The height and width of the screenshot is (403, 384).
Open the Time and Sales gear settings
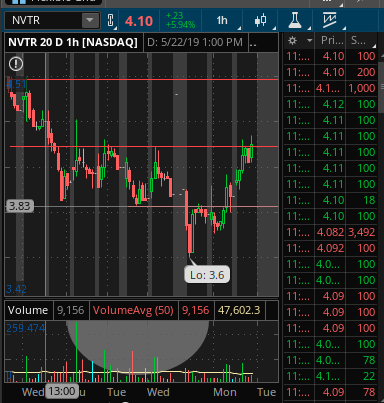click(x=292, y=41)
